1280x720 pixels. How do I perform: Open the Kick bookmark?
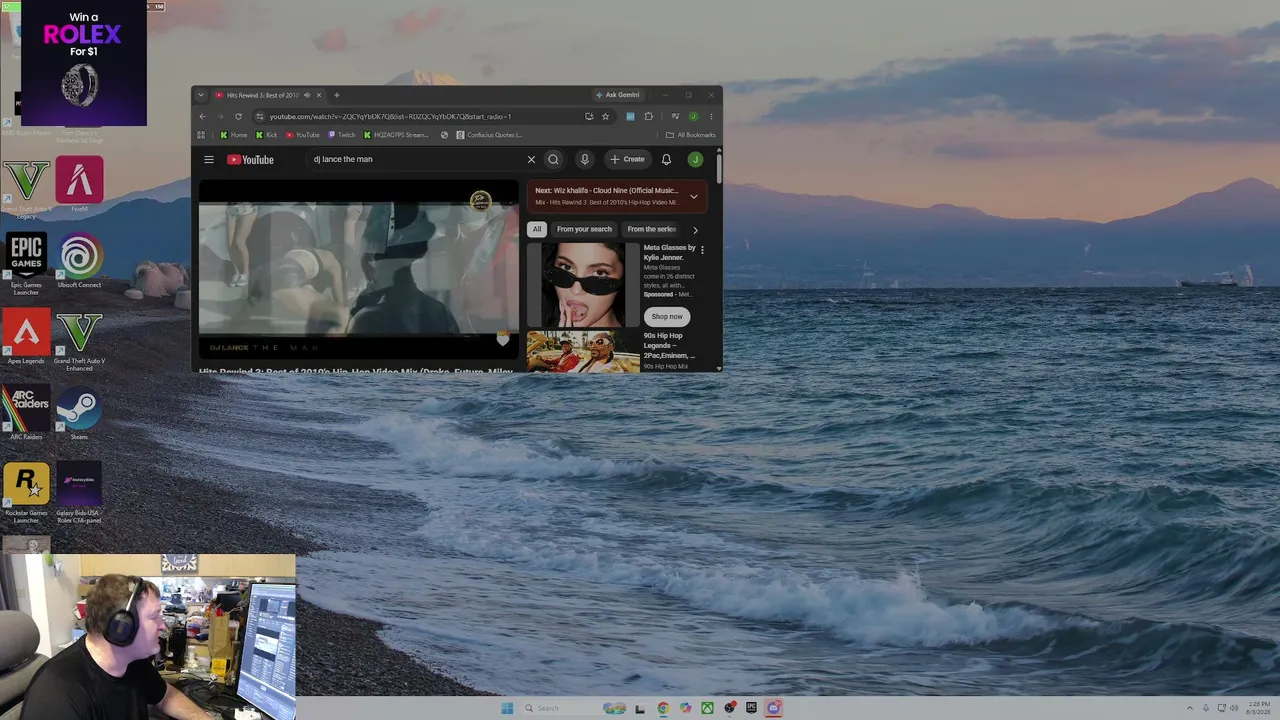tap(267, 135)
